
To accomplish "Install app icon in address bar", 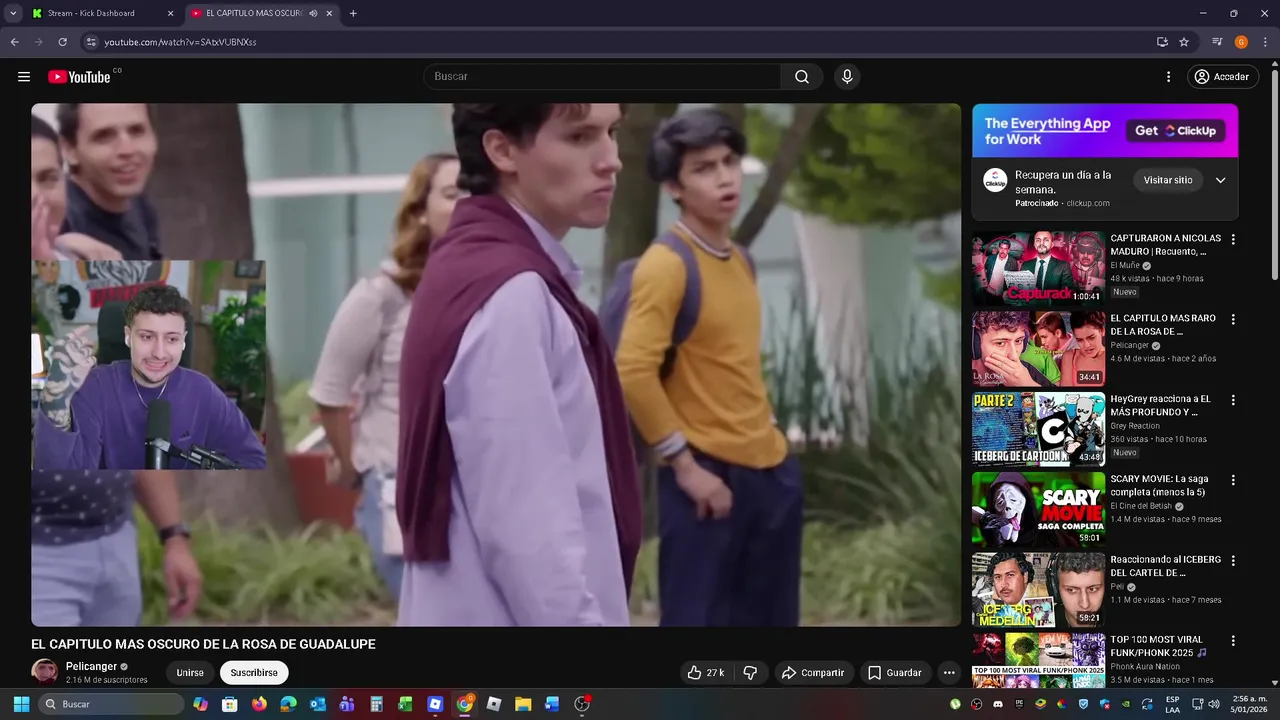I will click(1162, 42).
